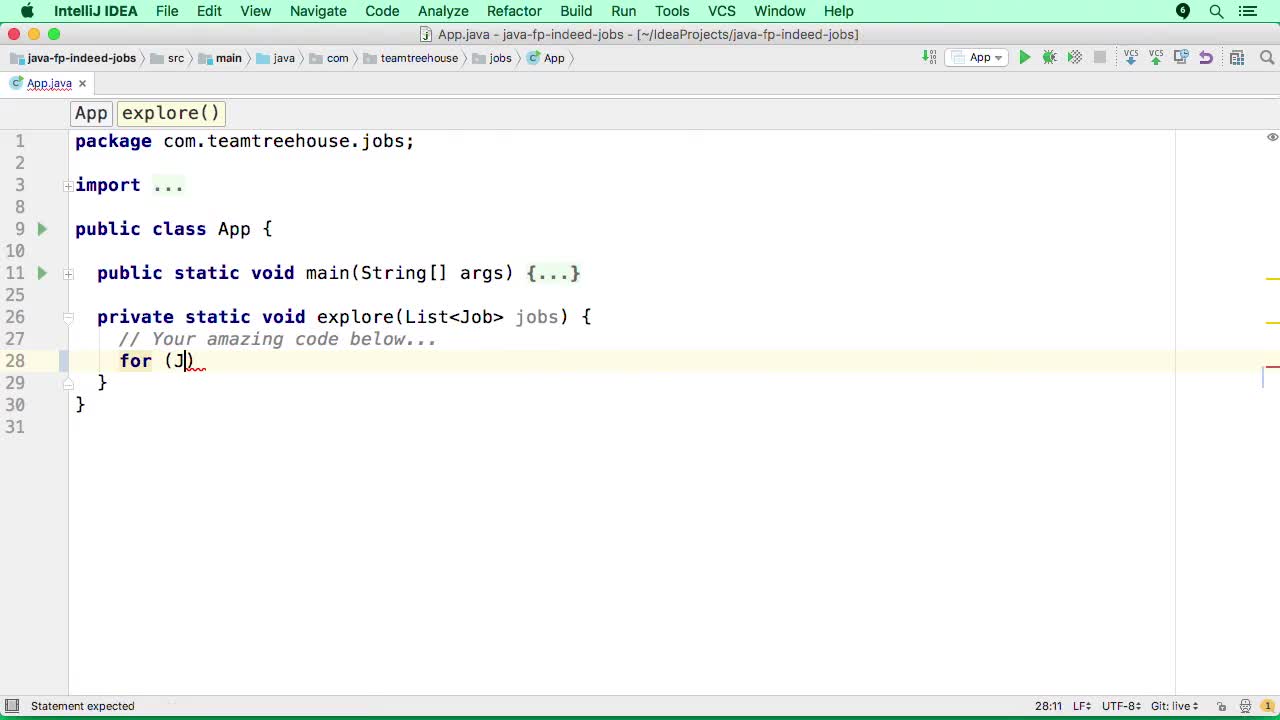Click the eye inspection indicator in editor
This screenshot has width=1280, height=720.
tap(1272, 137)
